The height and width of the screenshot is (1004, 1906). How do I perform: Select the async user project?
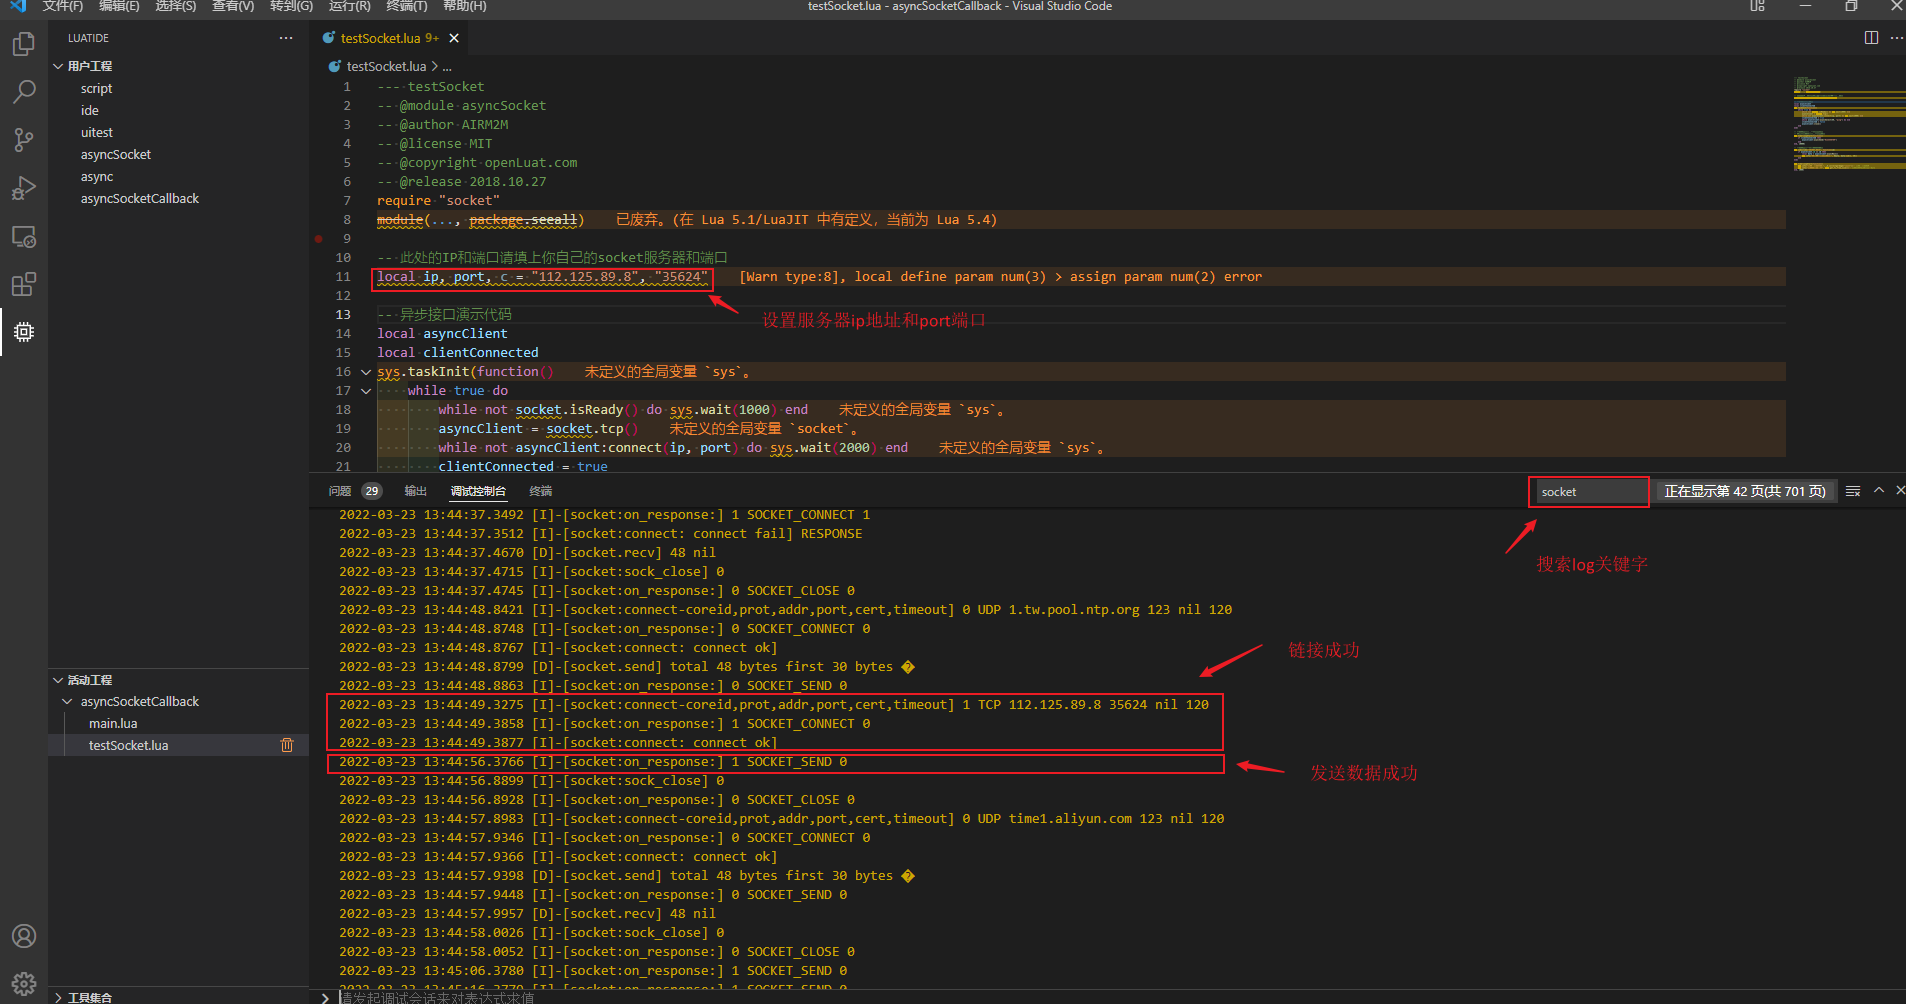pyautogui.click(x=97, y=177)
